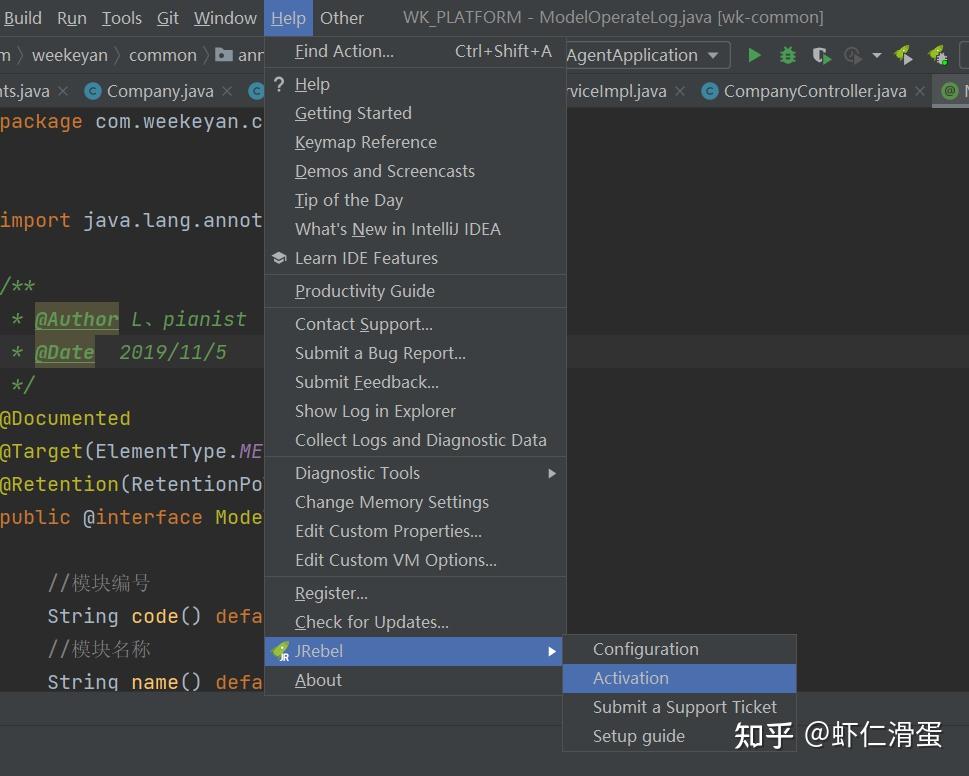Screen dimensions: 969x776
Task: Start debugging with the bug icon
Action: tap(787, 55)
